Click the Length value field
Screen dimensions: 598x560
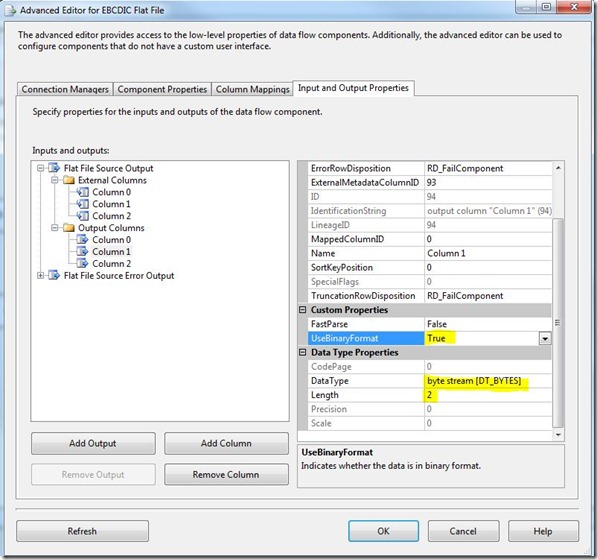(488, 395)
